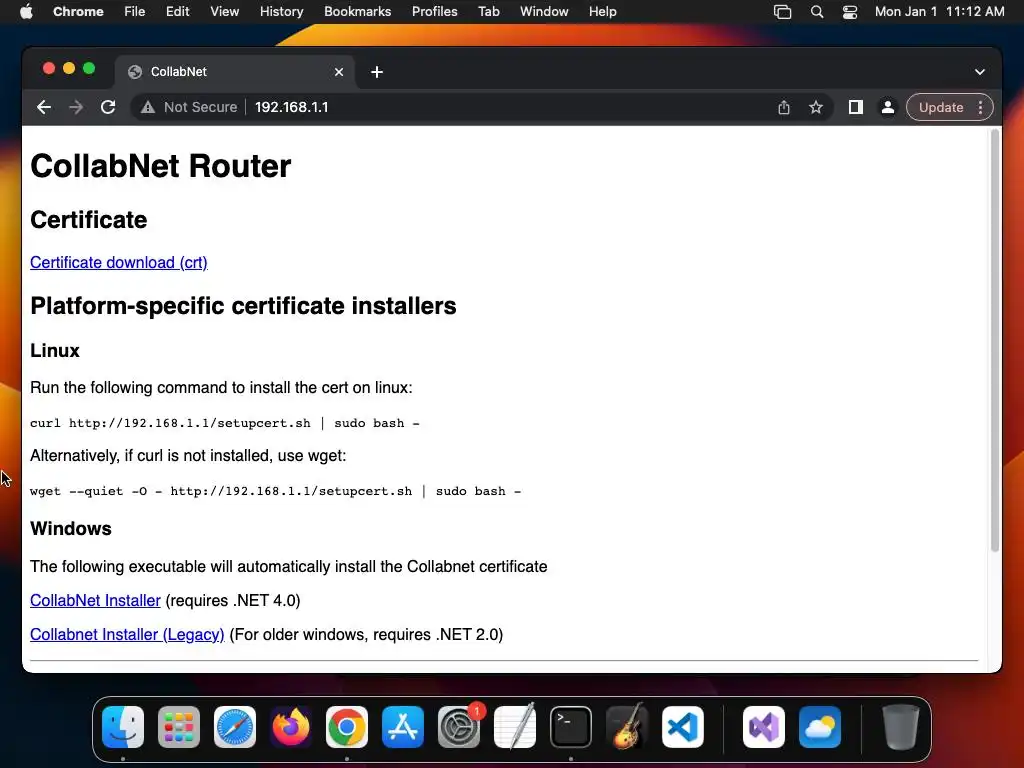This screenshot has height=768, width=1024.
Task: Launch Visual Studio Code from the Dock
Action: pyautogui.click(x=683, y=727)
